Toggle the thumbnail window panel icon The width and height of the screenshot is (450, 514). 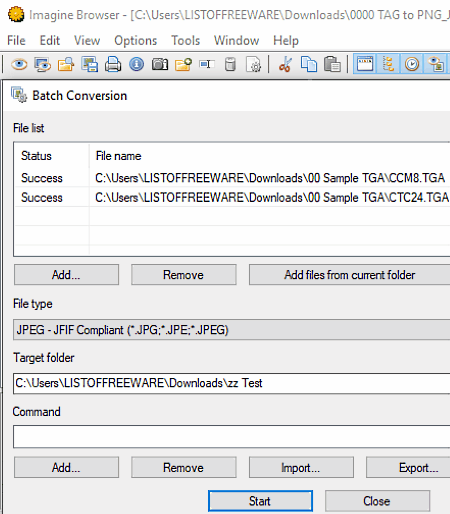click(x=365, y=64)
